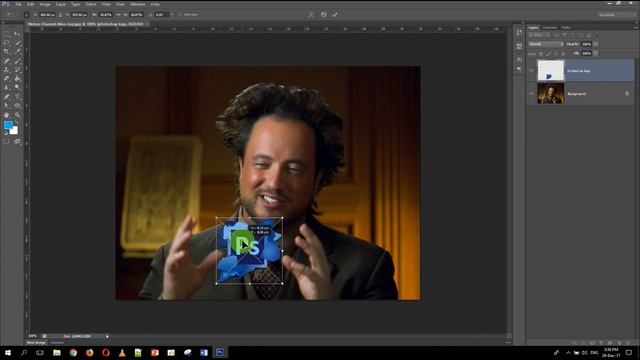Screen dimensions: 640x360
Task: Select the Crop tool
Action: tap(7, 52)
